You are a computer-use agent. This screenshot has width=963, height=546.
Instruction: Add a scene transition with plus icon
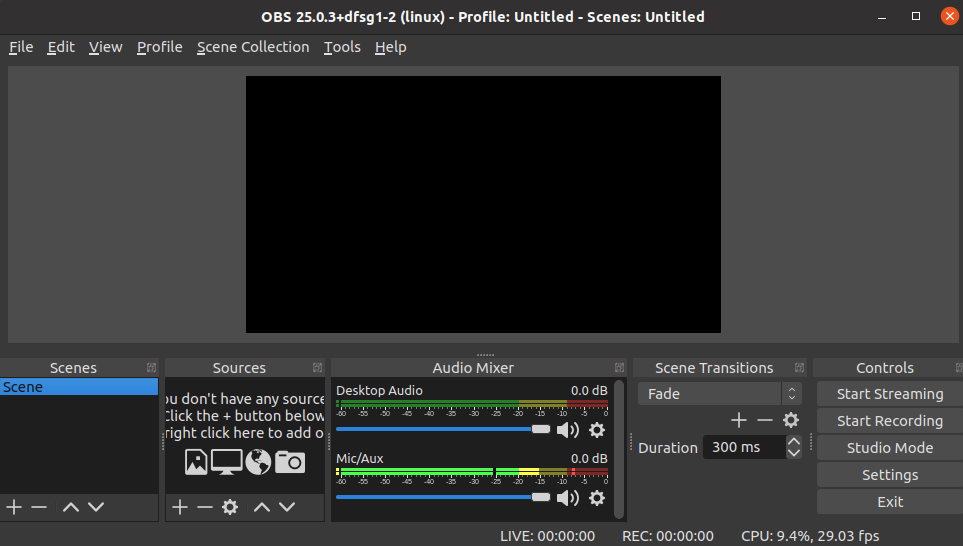click(x=739, y=420)
